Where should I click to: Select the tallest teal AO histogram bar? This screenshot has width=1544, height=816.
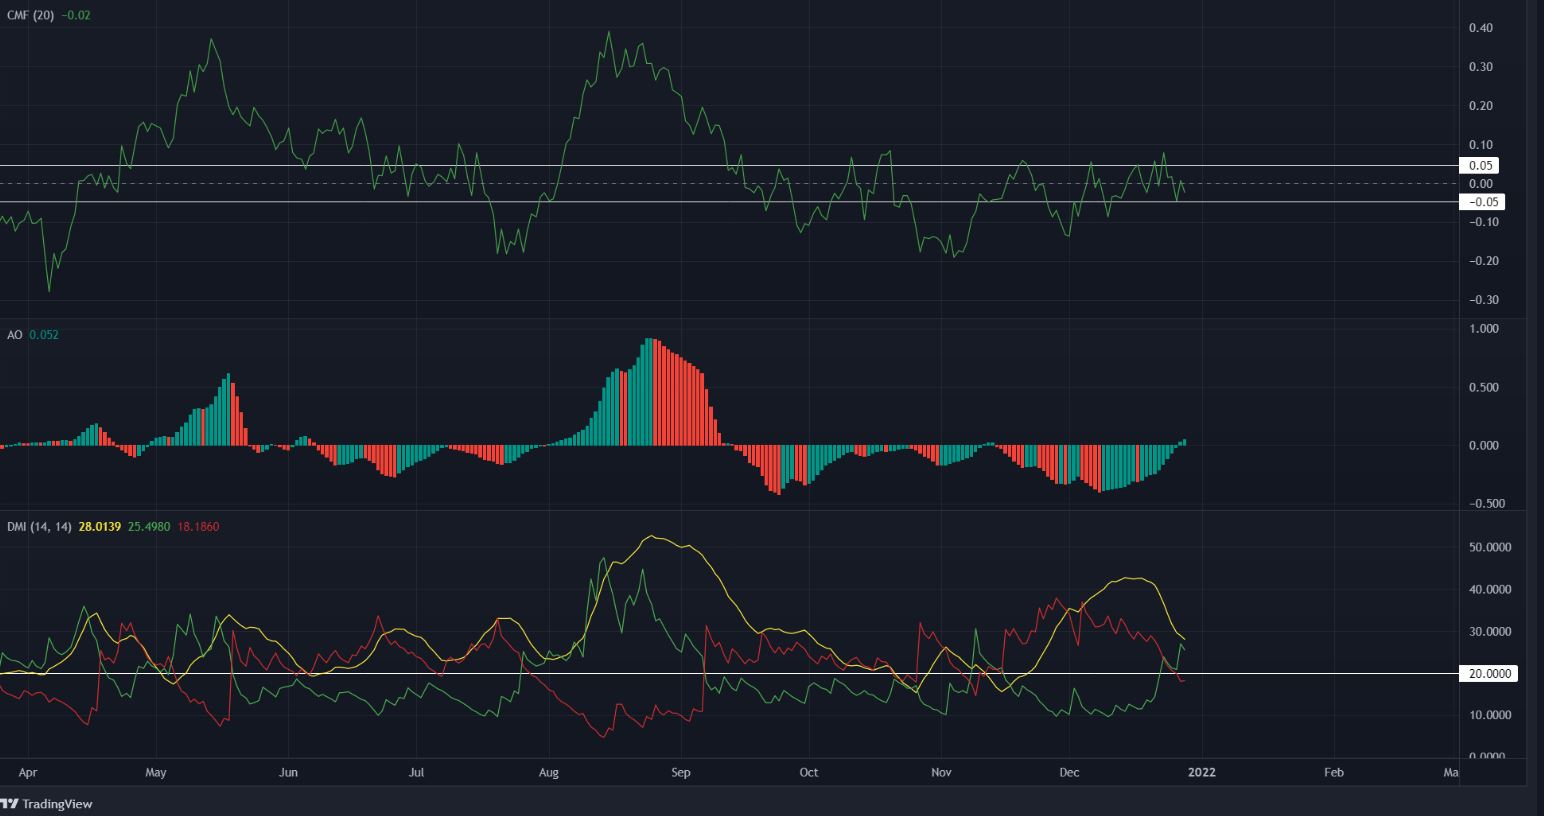pos(649,390)
